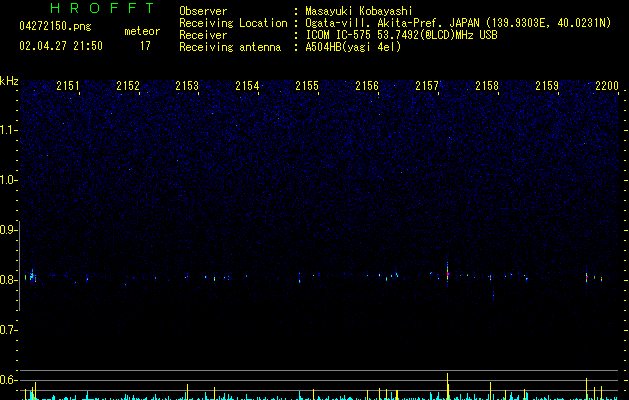
Task: Click the Ogata-vill. Akita-Pref. JAPAN location text
Action: point(458,23)
